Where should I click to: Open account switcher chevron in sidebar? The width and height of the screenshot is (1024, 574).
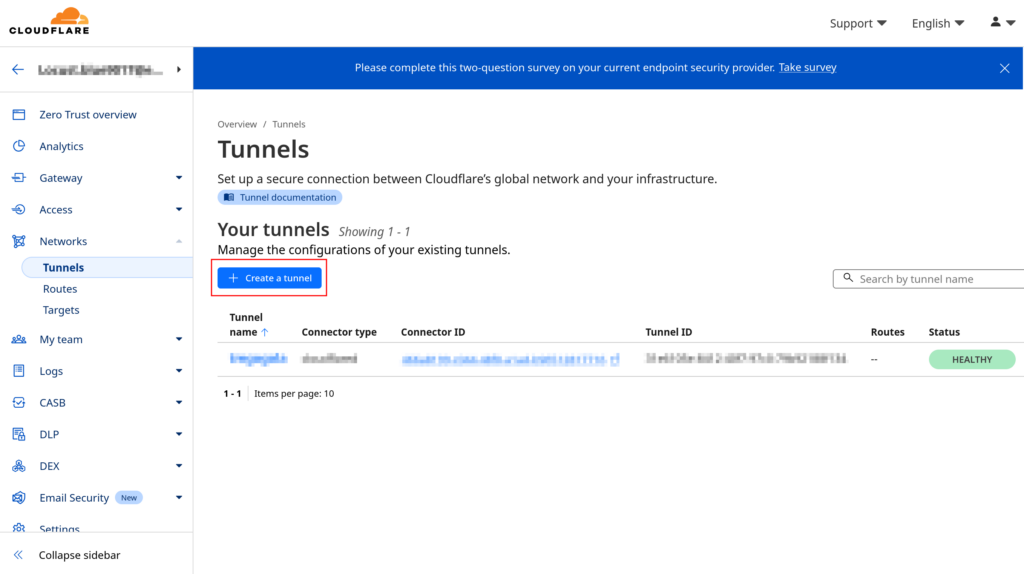[178, 69]
